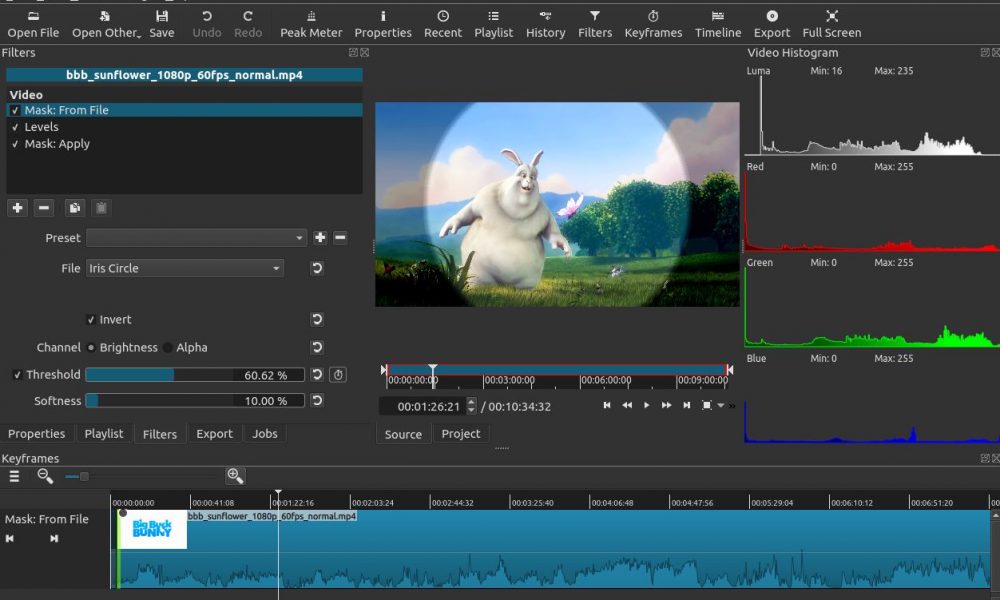Image resolution: width=1000 pixels, height=600 pixels.
Task: Open the Open Other dropdown
Action: click(x=106, y=24)
